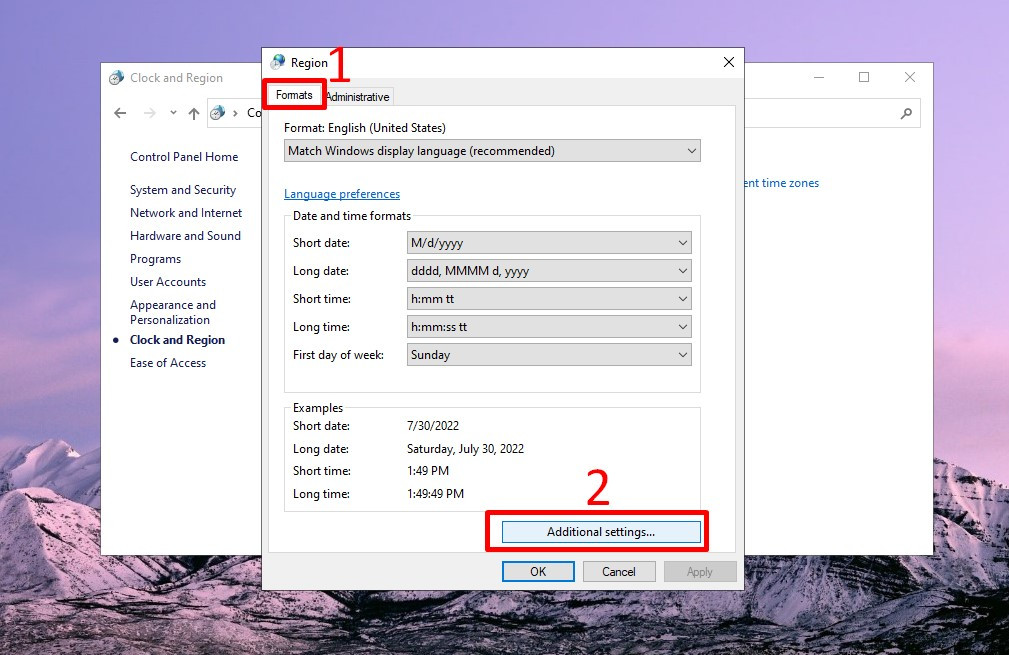The height and width of the screenshot is (655, 1009).
Task: Change the First day of week dropdown
Action: point(685,354)
